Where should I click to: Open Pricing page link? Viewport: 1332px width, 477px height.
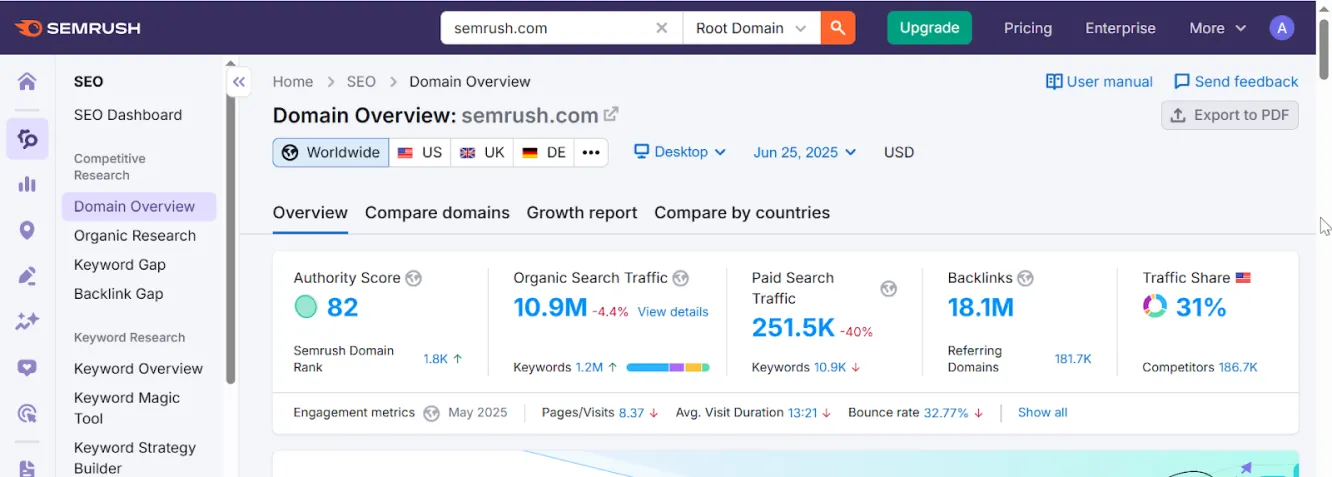point(1028,28)
